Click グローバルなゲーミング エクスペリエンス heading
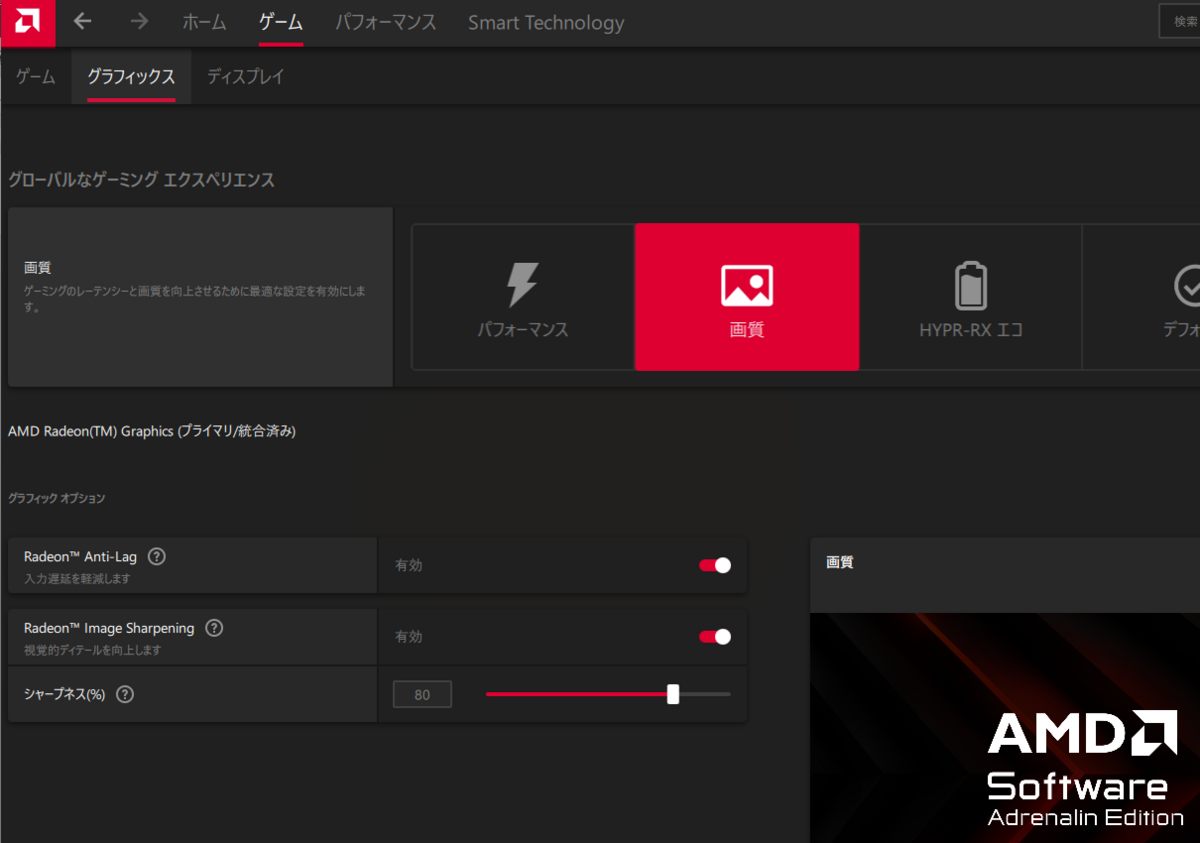The width and height of the screenshot is (1200, 843). click(x=142, y=180)
